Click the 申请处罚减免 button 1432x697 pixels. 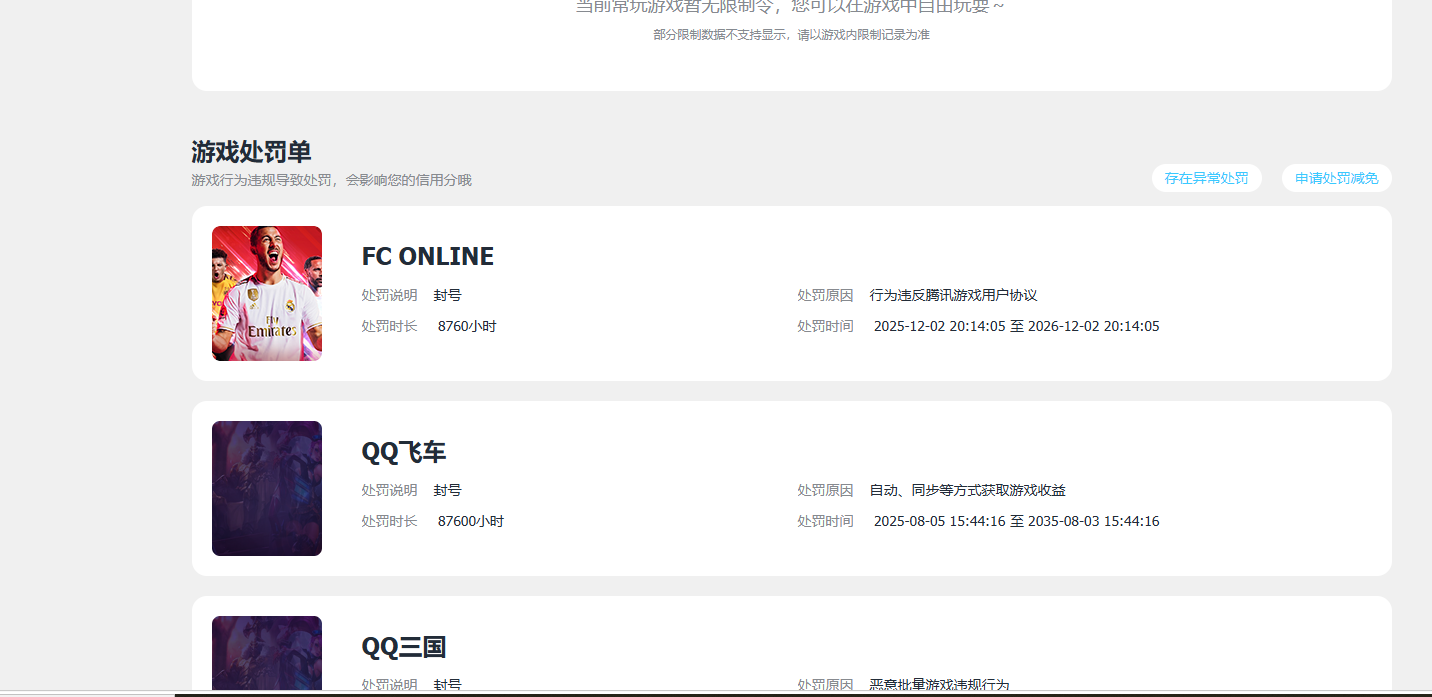pos(1336,178)
